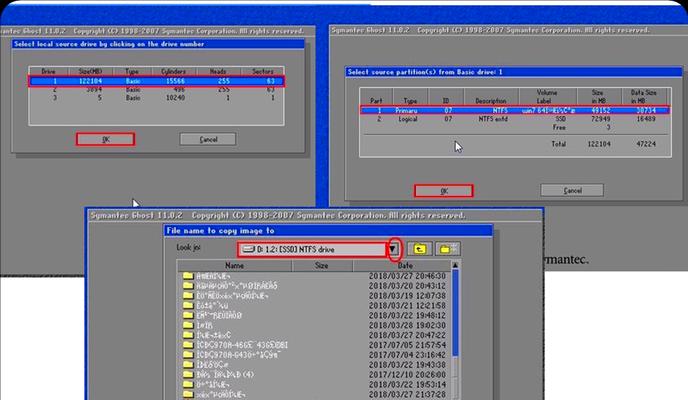Viewport: 688px width, 400px height.
Task: Click the date 2018/03/22 19:43:38
Action: click(407, 365)
